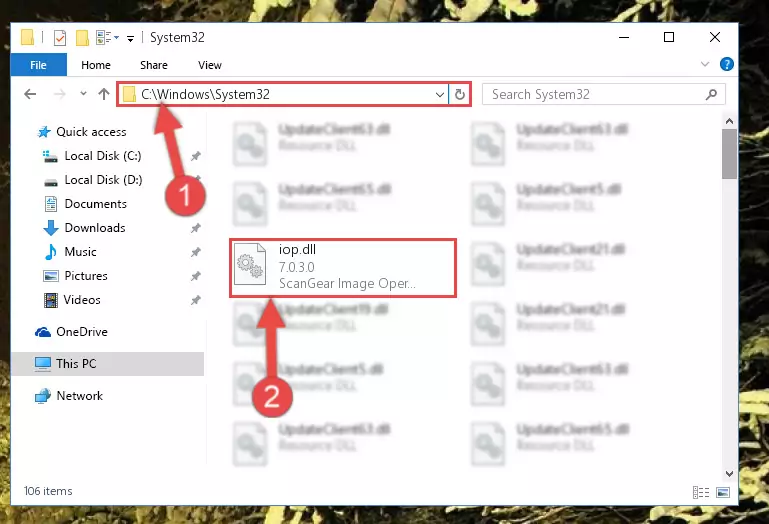The image size is (769, 524).
Task: Click the Network icon in sidebar
Action: click(43, 395)
